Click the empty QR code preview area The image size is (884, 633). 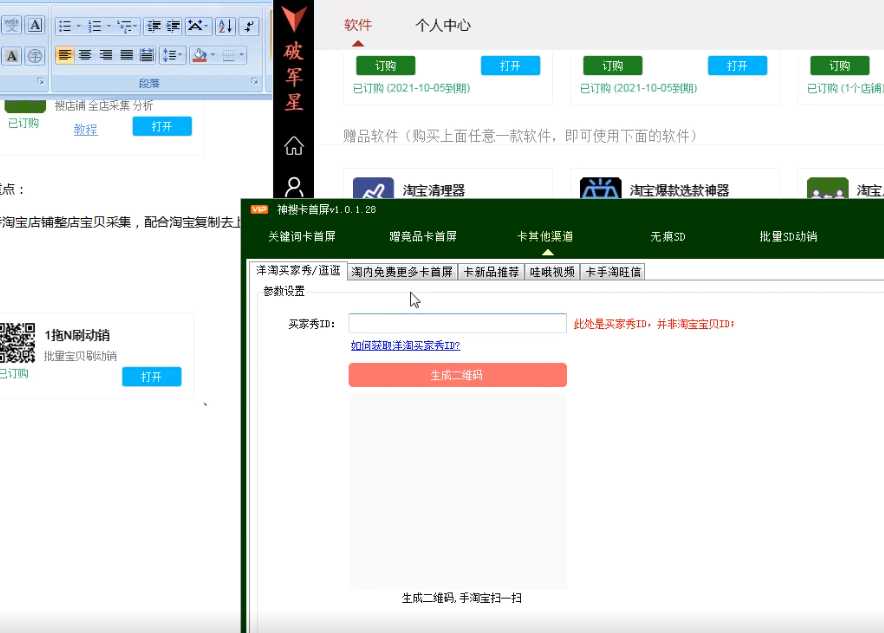[457, 491]
